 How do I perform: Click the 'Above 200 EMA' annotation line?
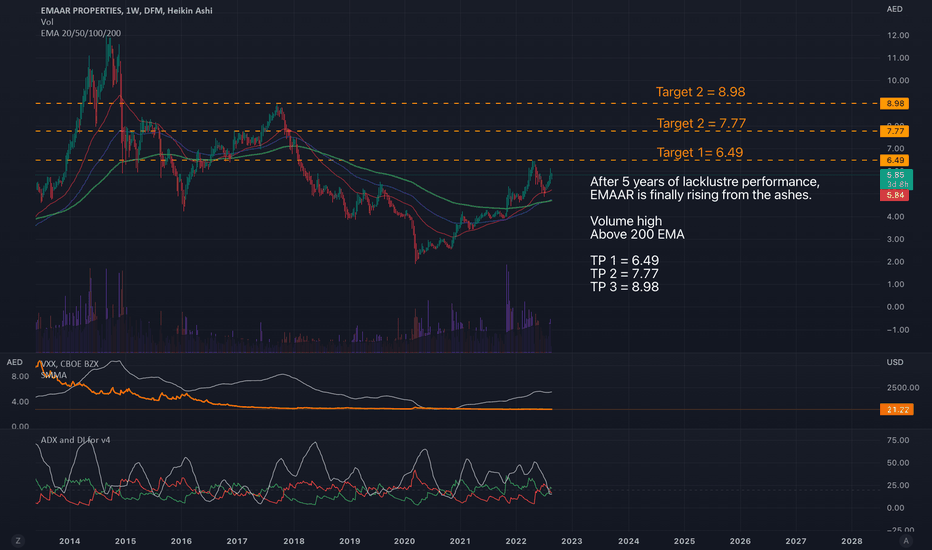tap(637, 234)
